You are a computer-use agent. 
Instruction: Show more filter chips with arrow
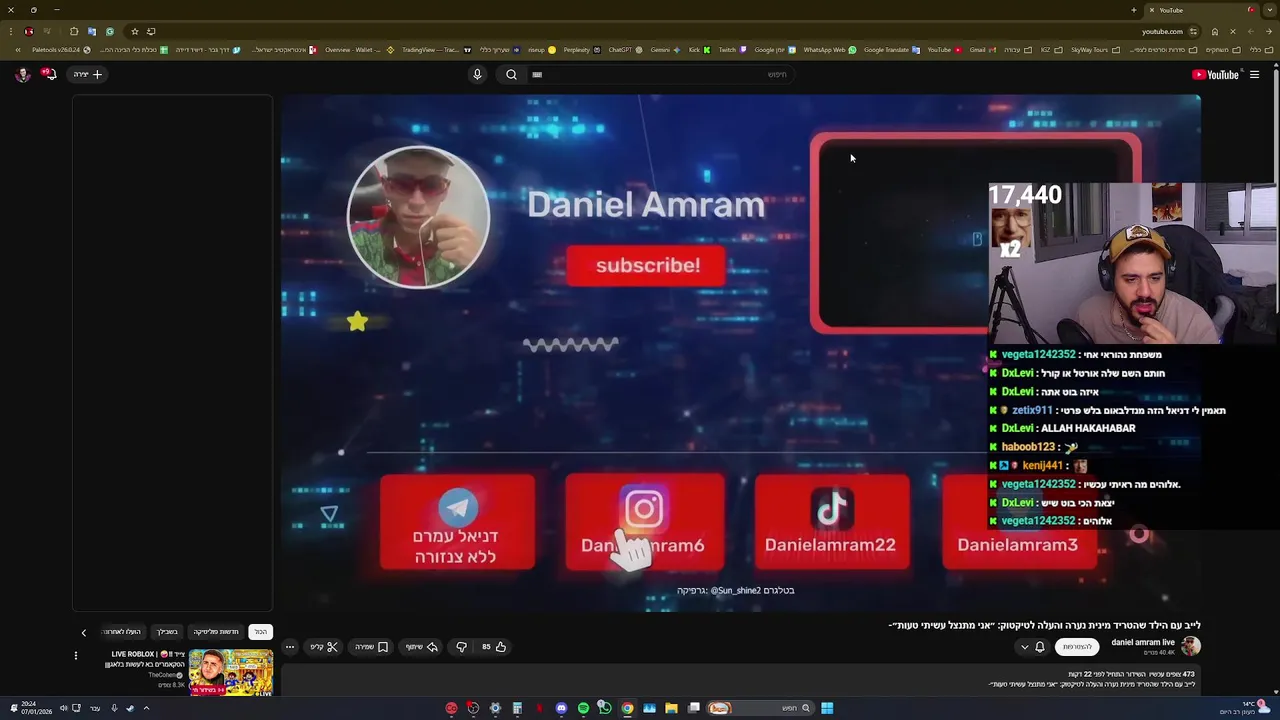click(84, 632)
